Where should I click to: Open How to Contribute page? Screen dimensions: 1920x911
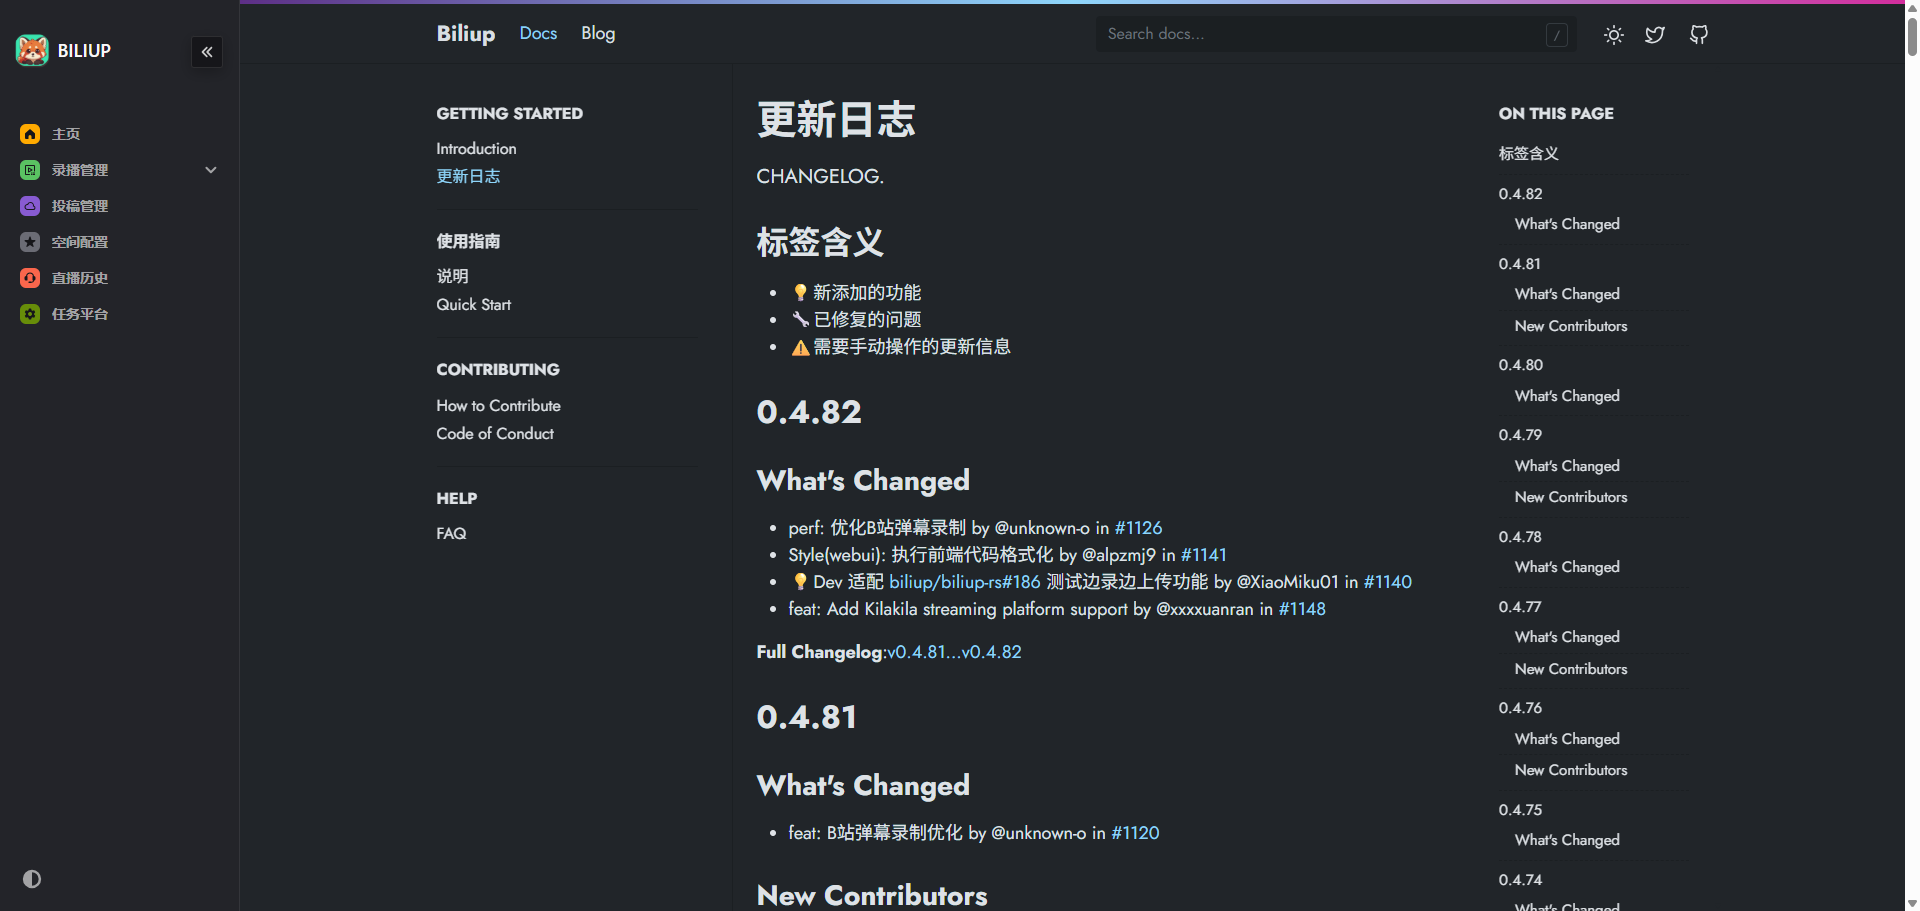pos(498,405)
